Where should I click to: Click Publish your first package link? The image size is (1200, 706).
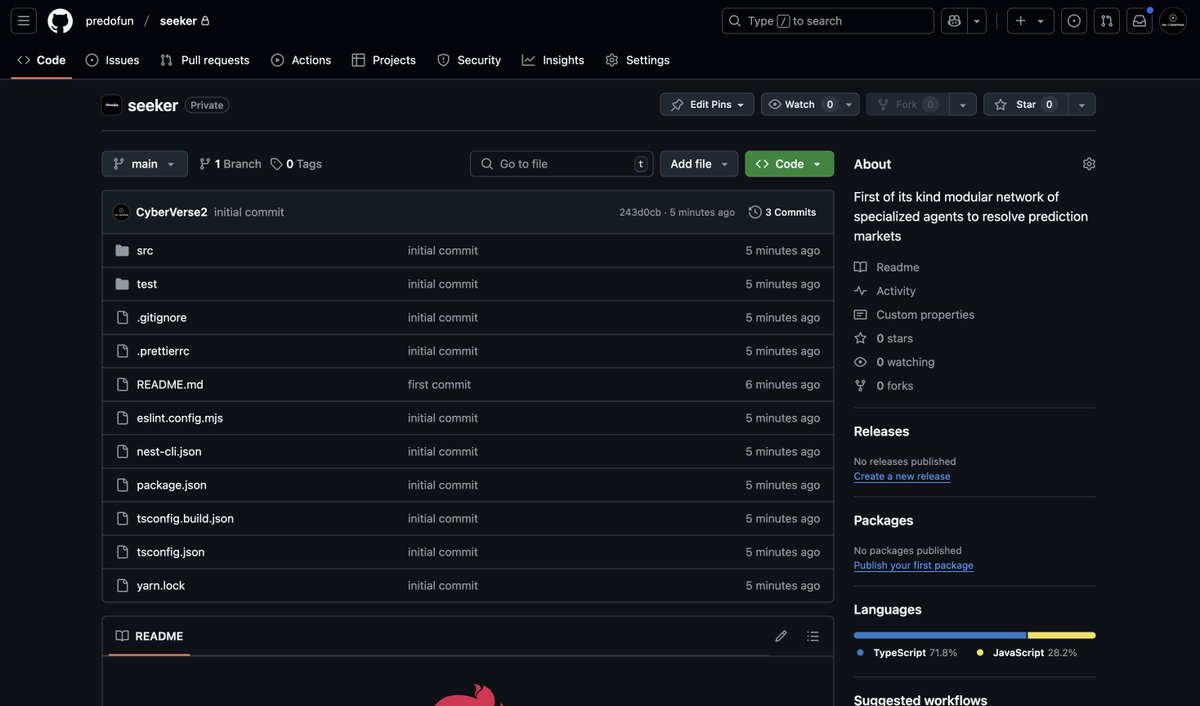[x=913, y=566]
